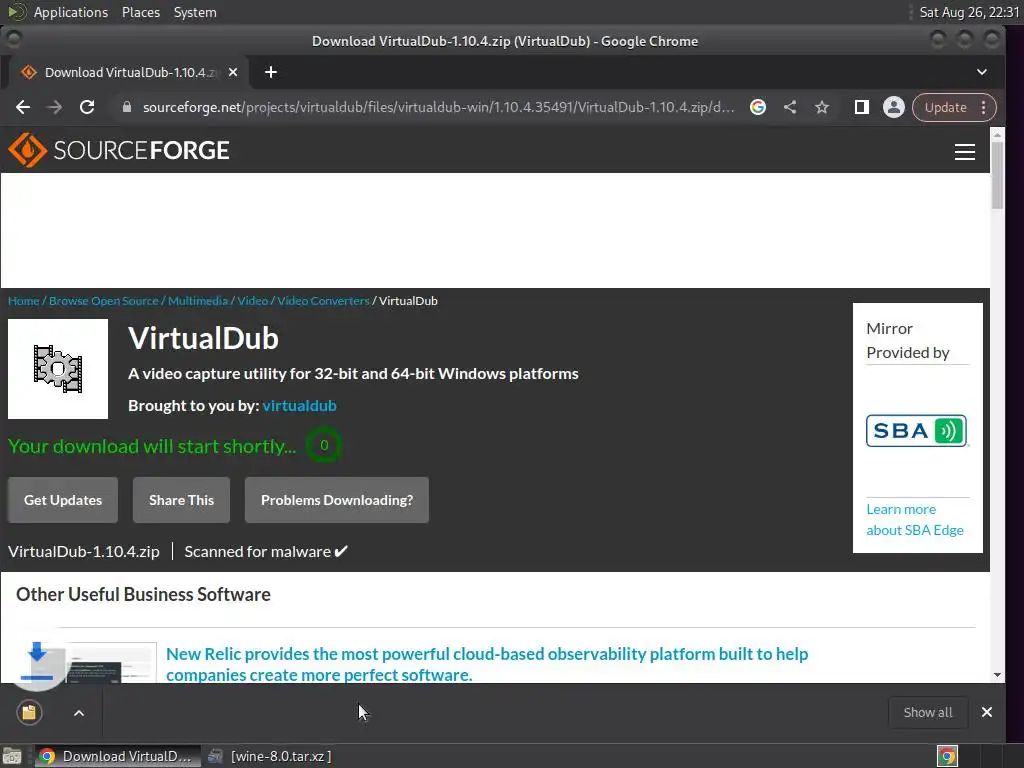Screen dimensions: 1024x768
Task: Click the countdown timer circle
Action: point(324,445)
